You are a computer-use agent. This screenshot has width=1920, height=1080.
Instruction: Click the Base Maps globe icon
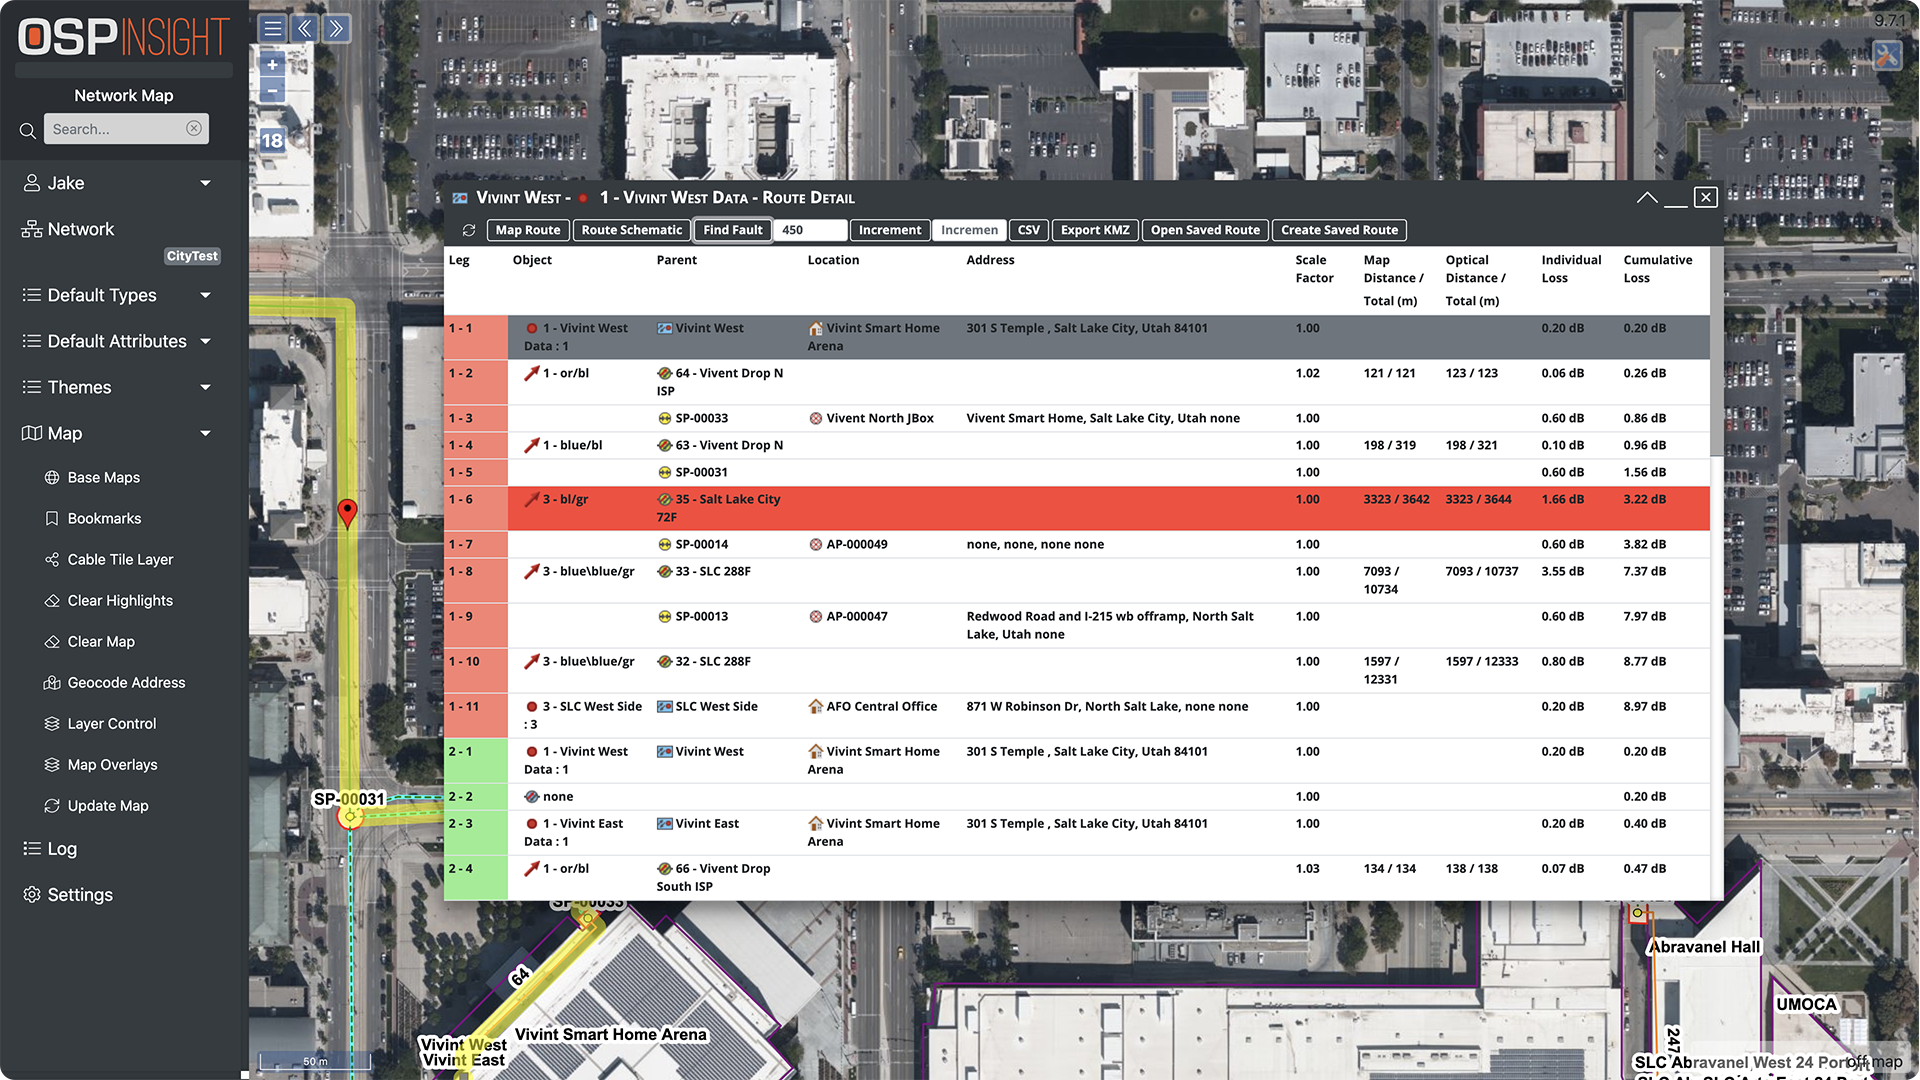point(52,478)
